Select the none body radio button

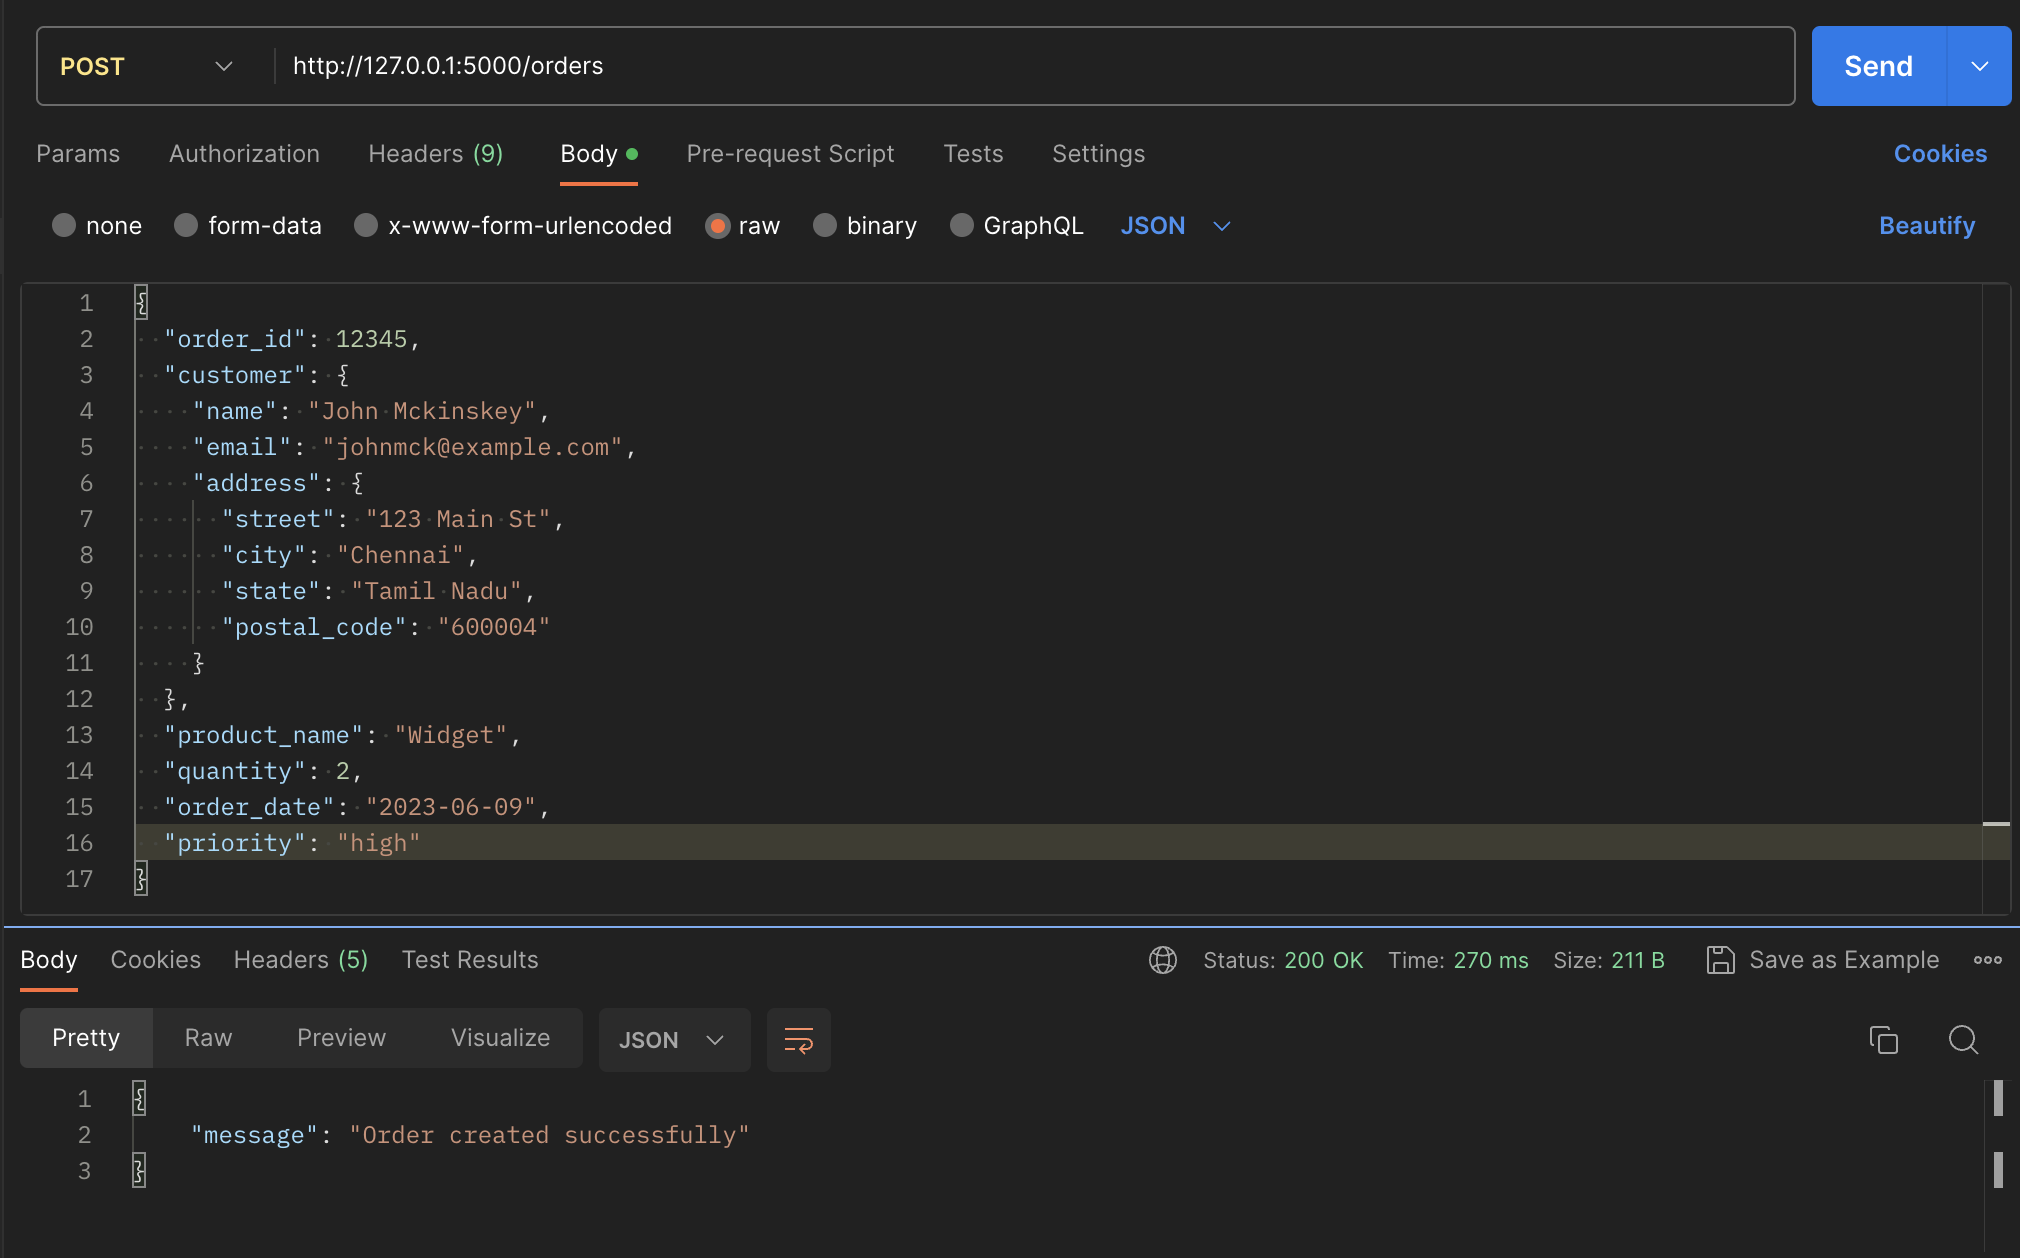64,226
